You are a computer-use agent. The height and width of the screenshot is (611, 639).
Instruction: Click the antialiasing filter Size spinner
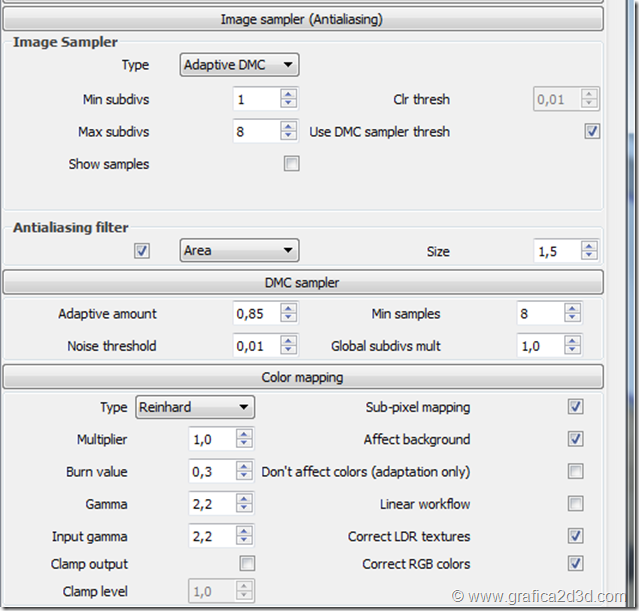(x=589, y=251)
